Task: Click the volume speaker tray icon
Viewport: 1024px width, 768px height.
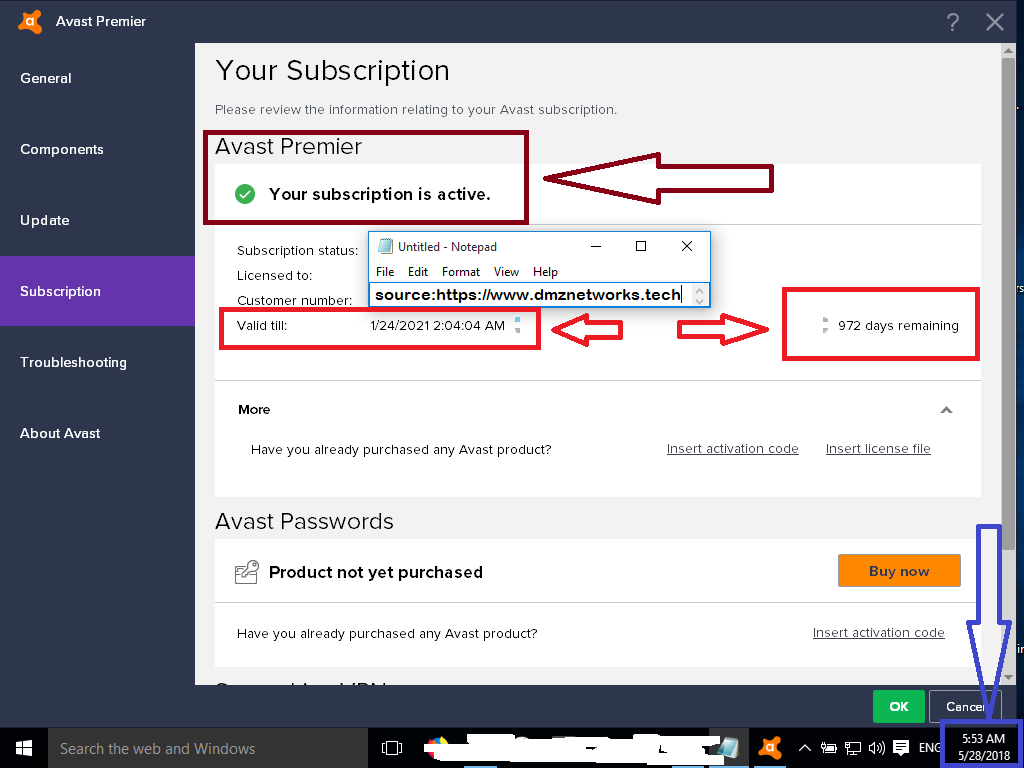Action: [876, 748]
